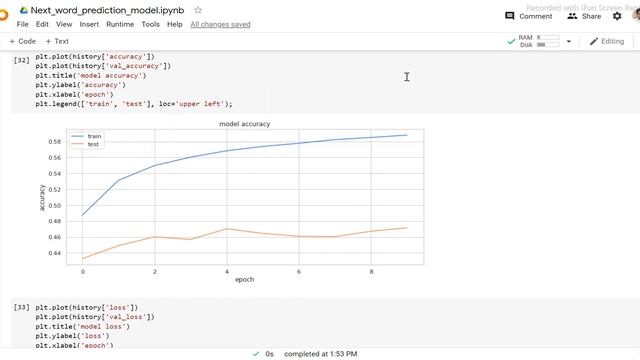
Task: Open the Runtime menu
Action: pos(120,24)
